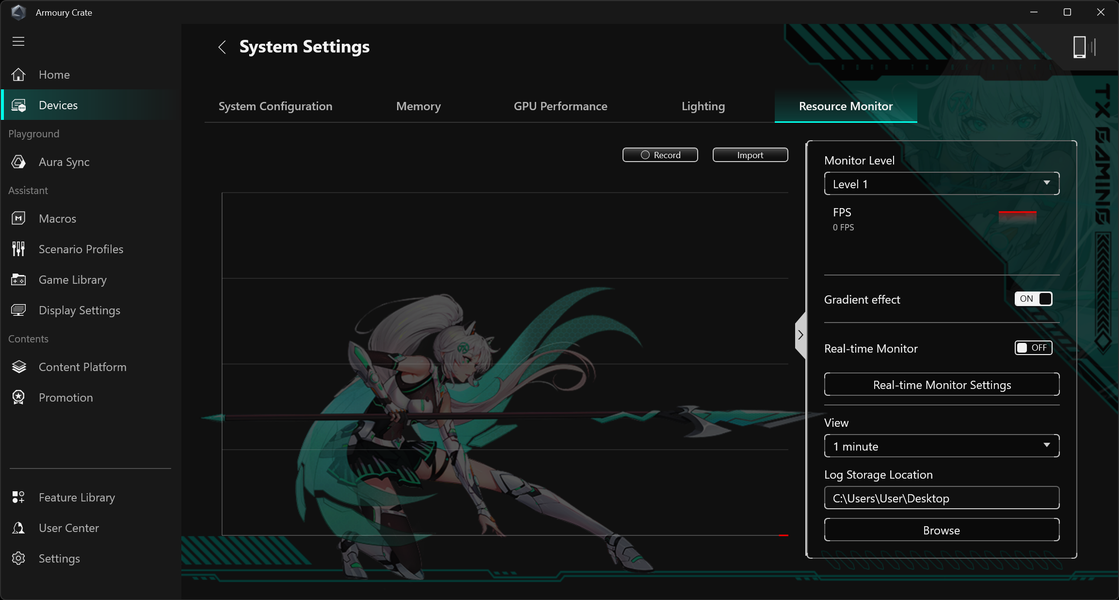The image size is (1119, 600).
Task: Click the Settings gear icon
Action: pyautogui.click(x=19, y=559)
